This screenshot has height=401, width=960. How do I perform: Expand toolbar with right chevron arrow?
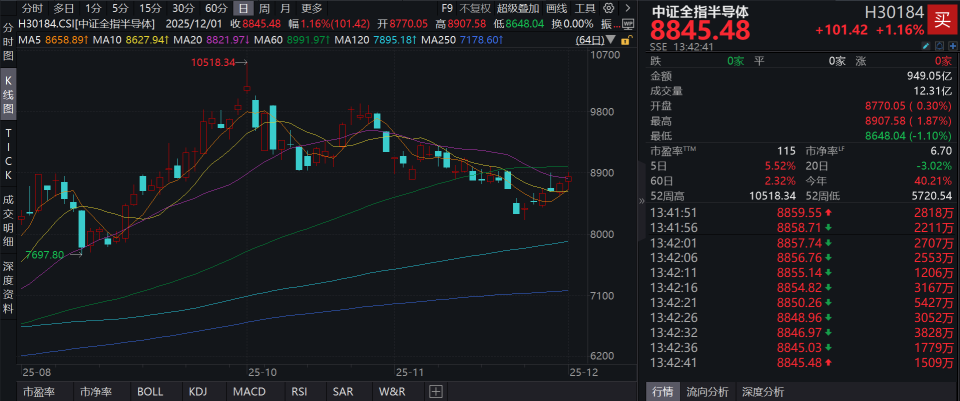click(626, 9)
